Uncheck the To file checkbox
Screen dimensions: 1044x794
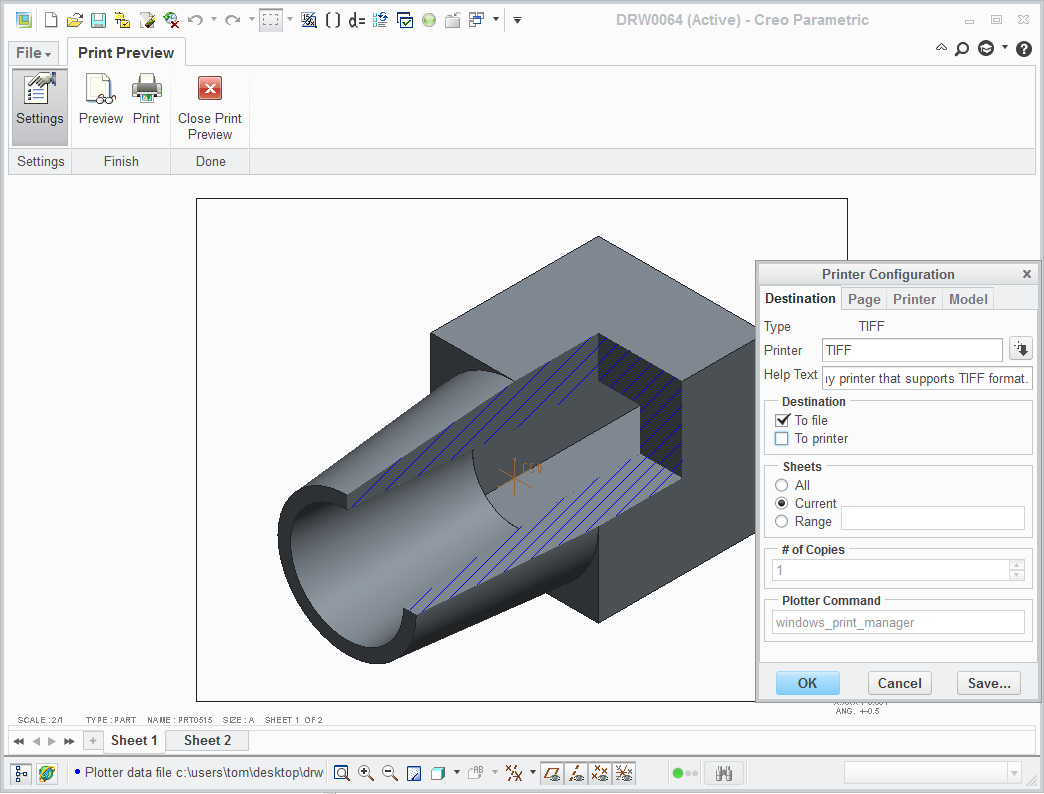click(782, 420)
